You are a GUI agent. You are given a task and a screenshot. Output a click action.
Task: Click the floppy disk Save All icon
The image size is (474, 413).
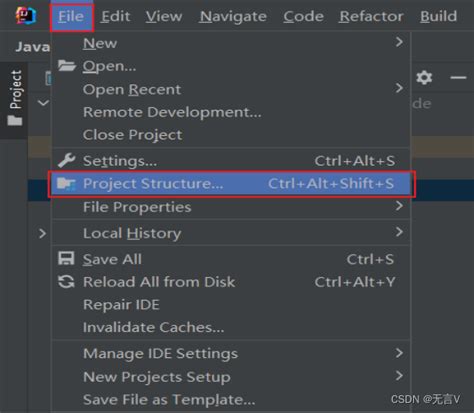point(66,259)
